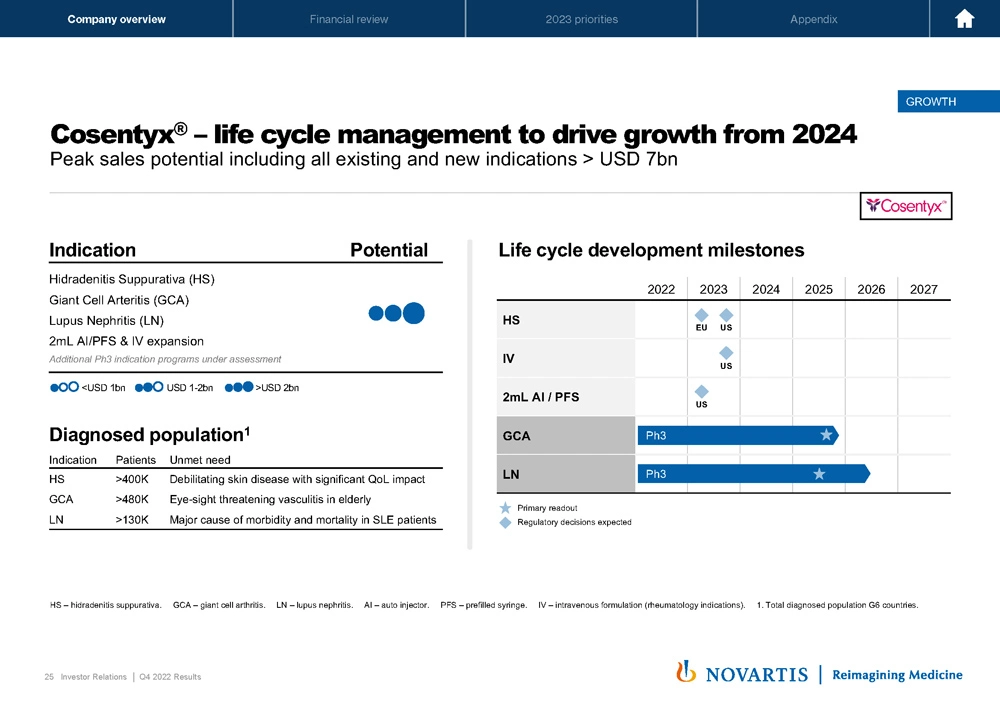
Task: Select the EU regulatory diamond under HS
Action: point(702,314)
